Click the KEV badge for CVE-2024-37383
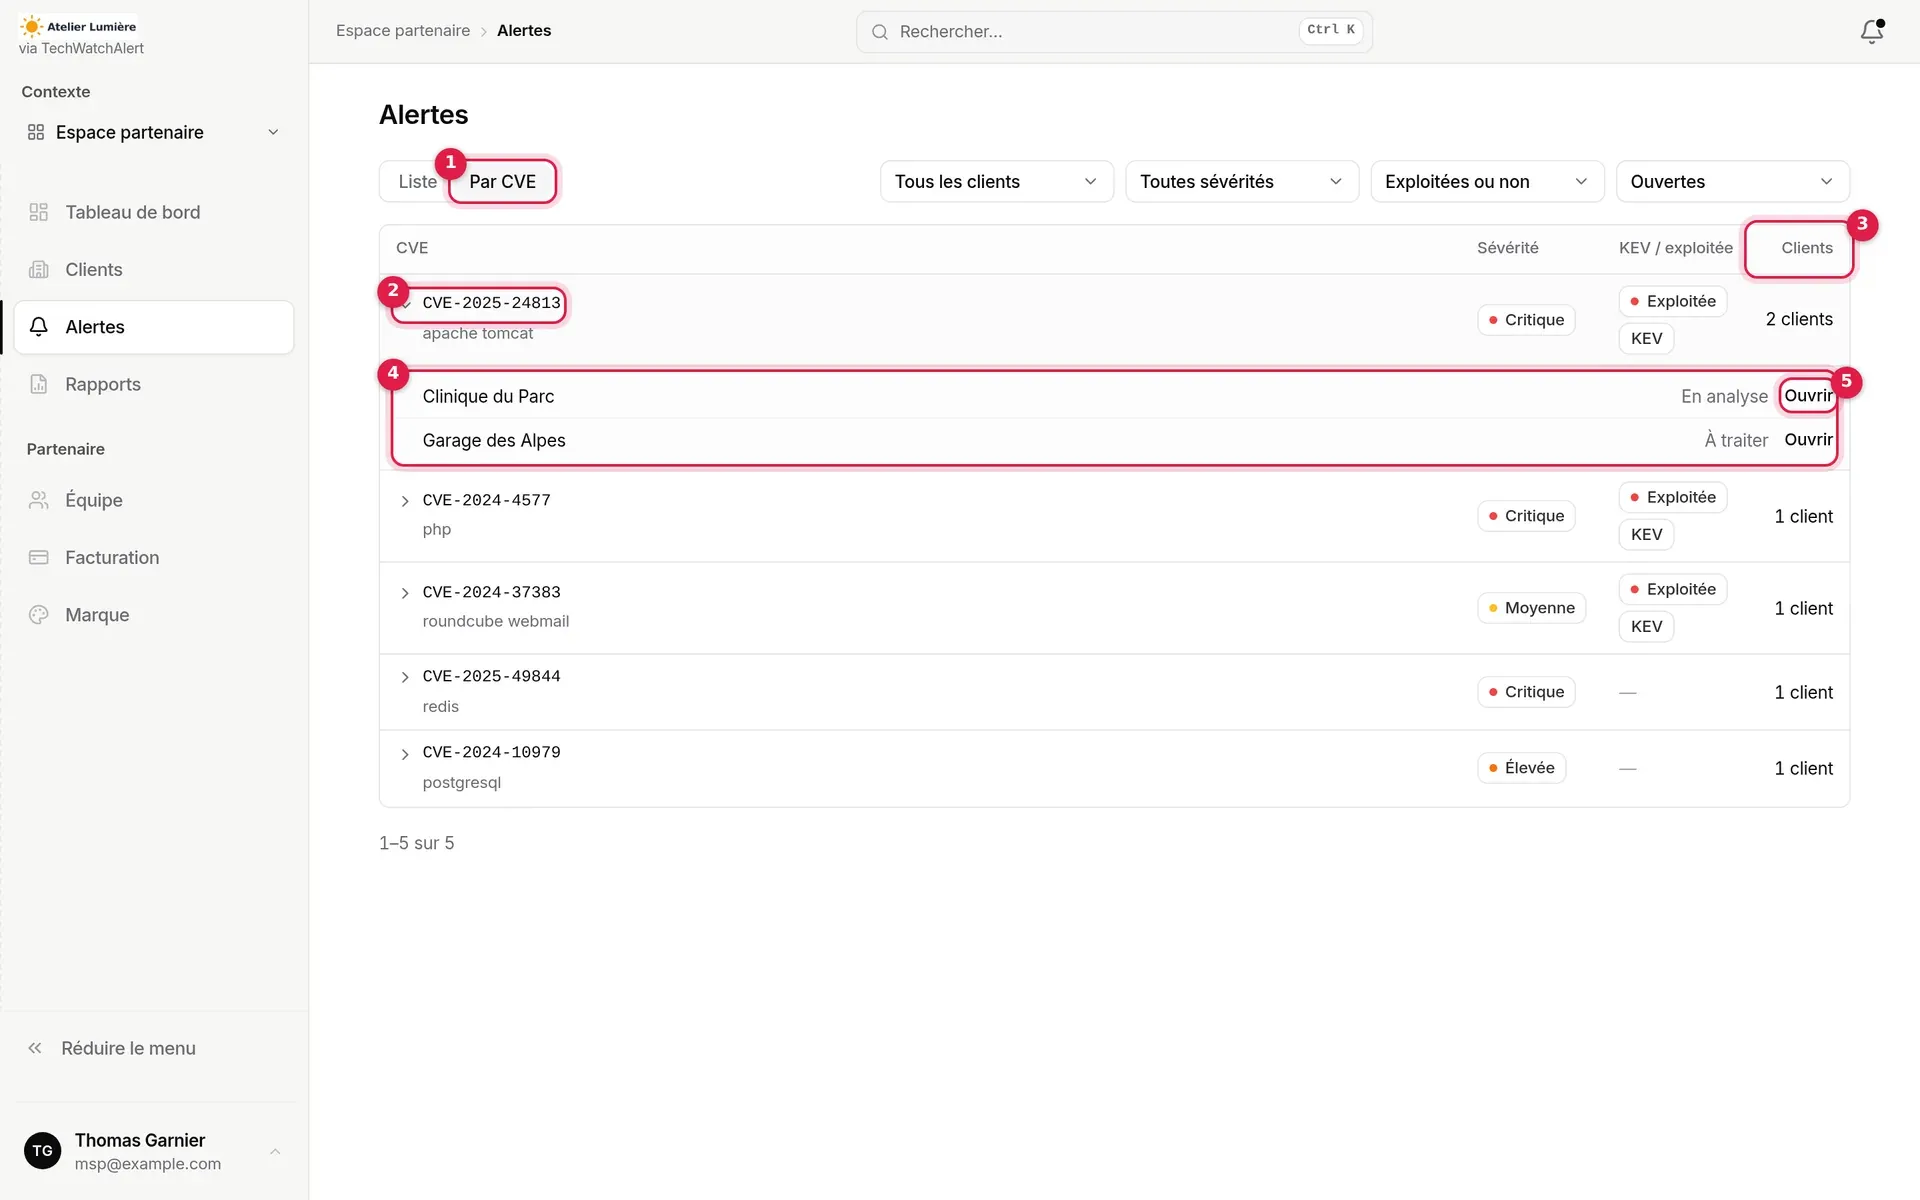 point(1646,627)
